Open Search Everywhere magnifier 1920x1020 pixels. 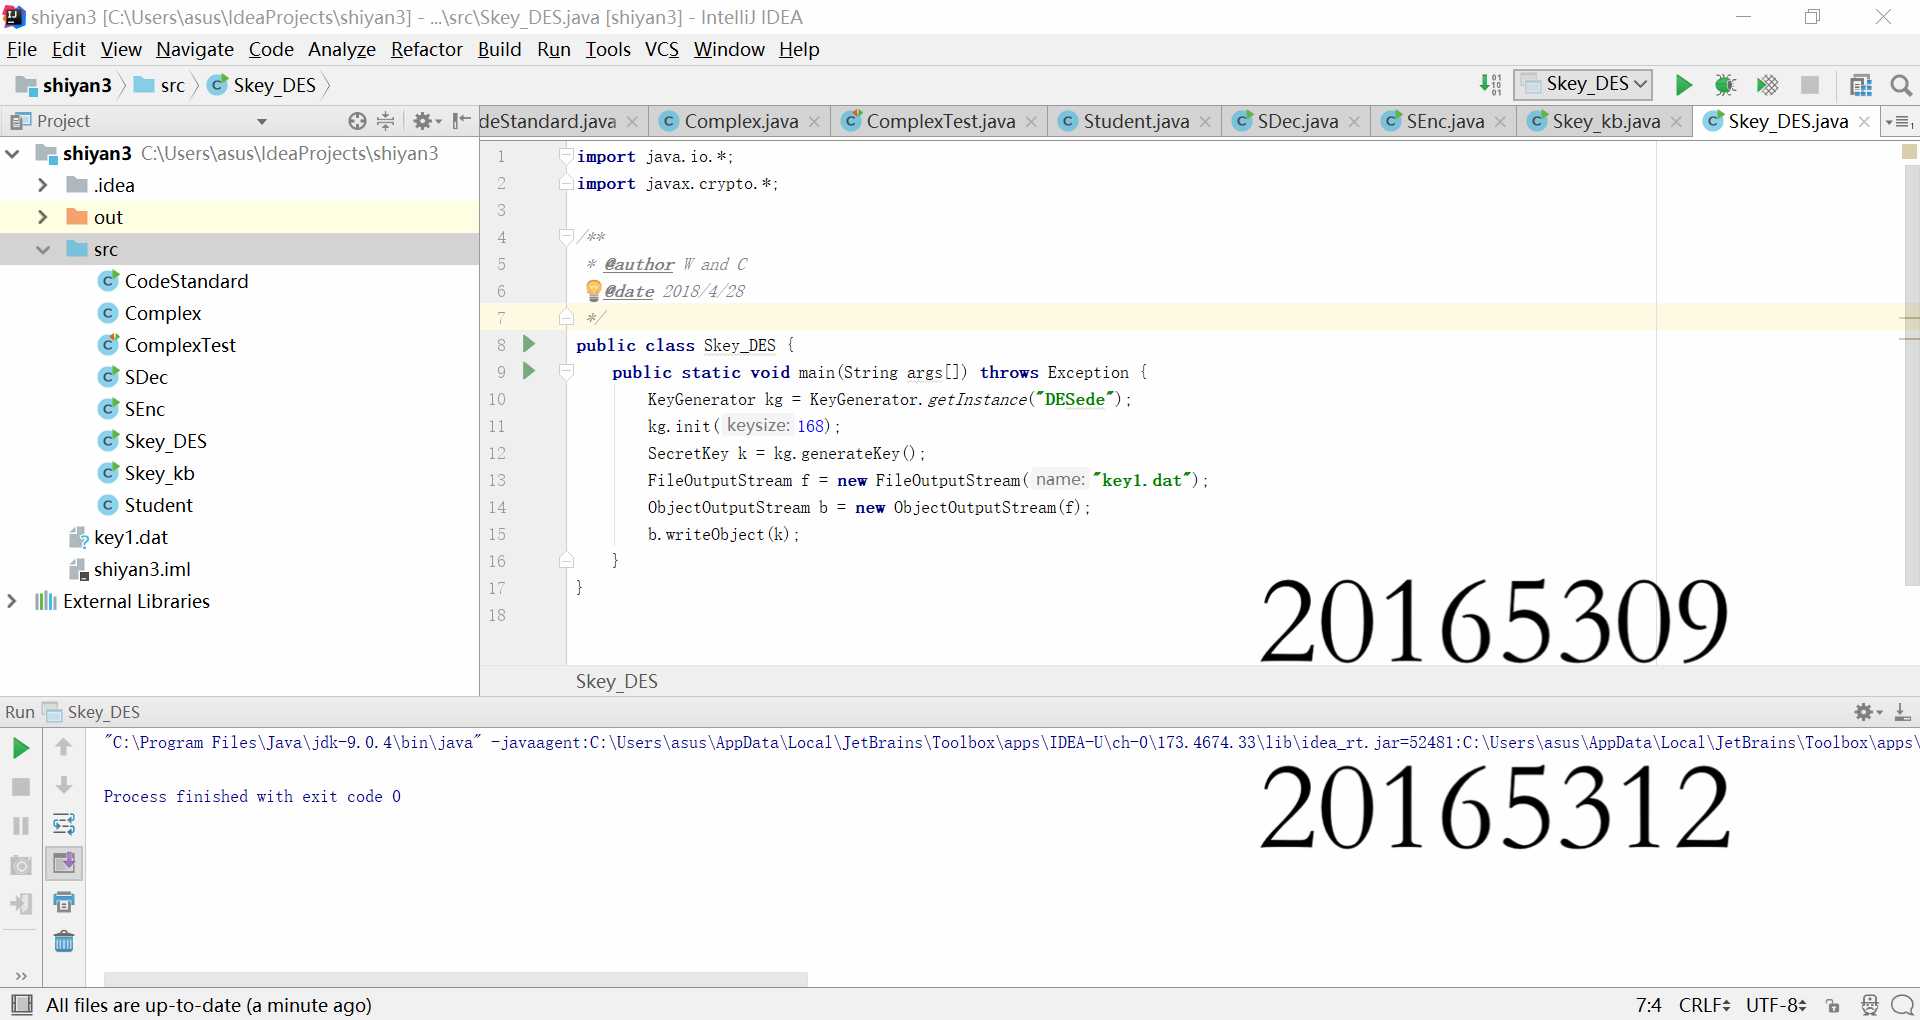coord(1901,85)
